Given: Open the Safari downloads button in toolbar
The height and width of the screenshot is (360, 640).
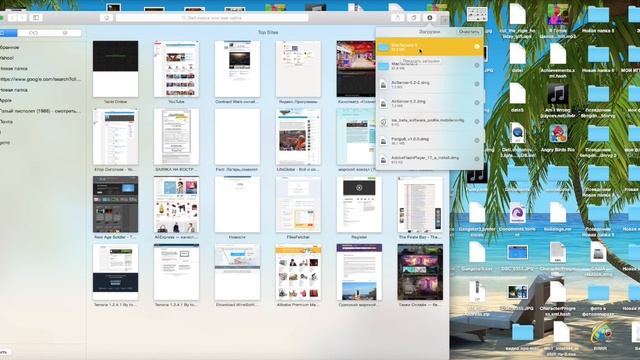Looking at the screenshot, I should [429, 18].
